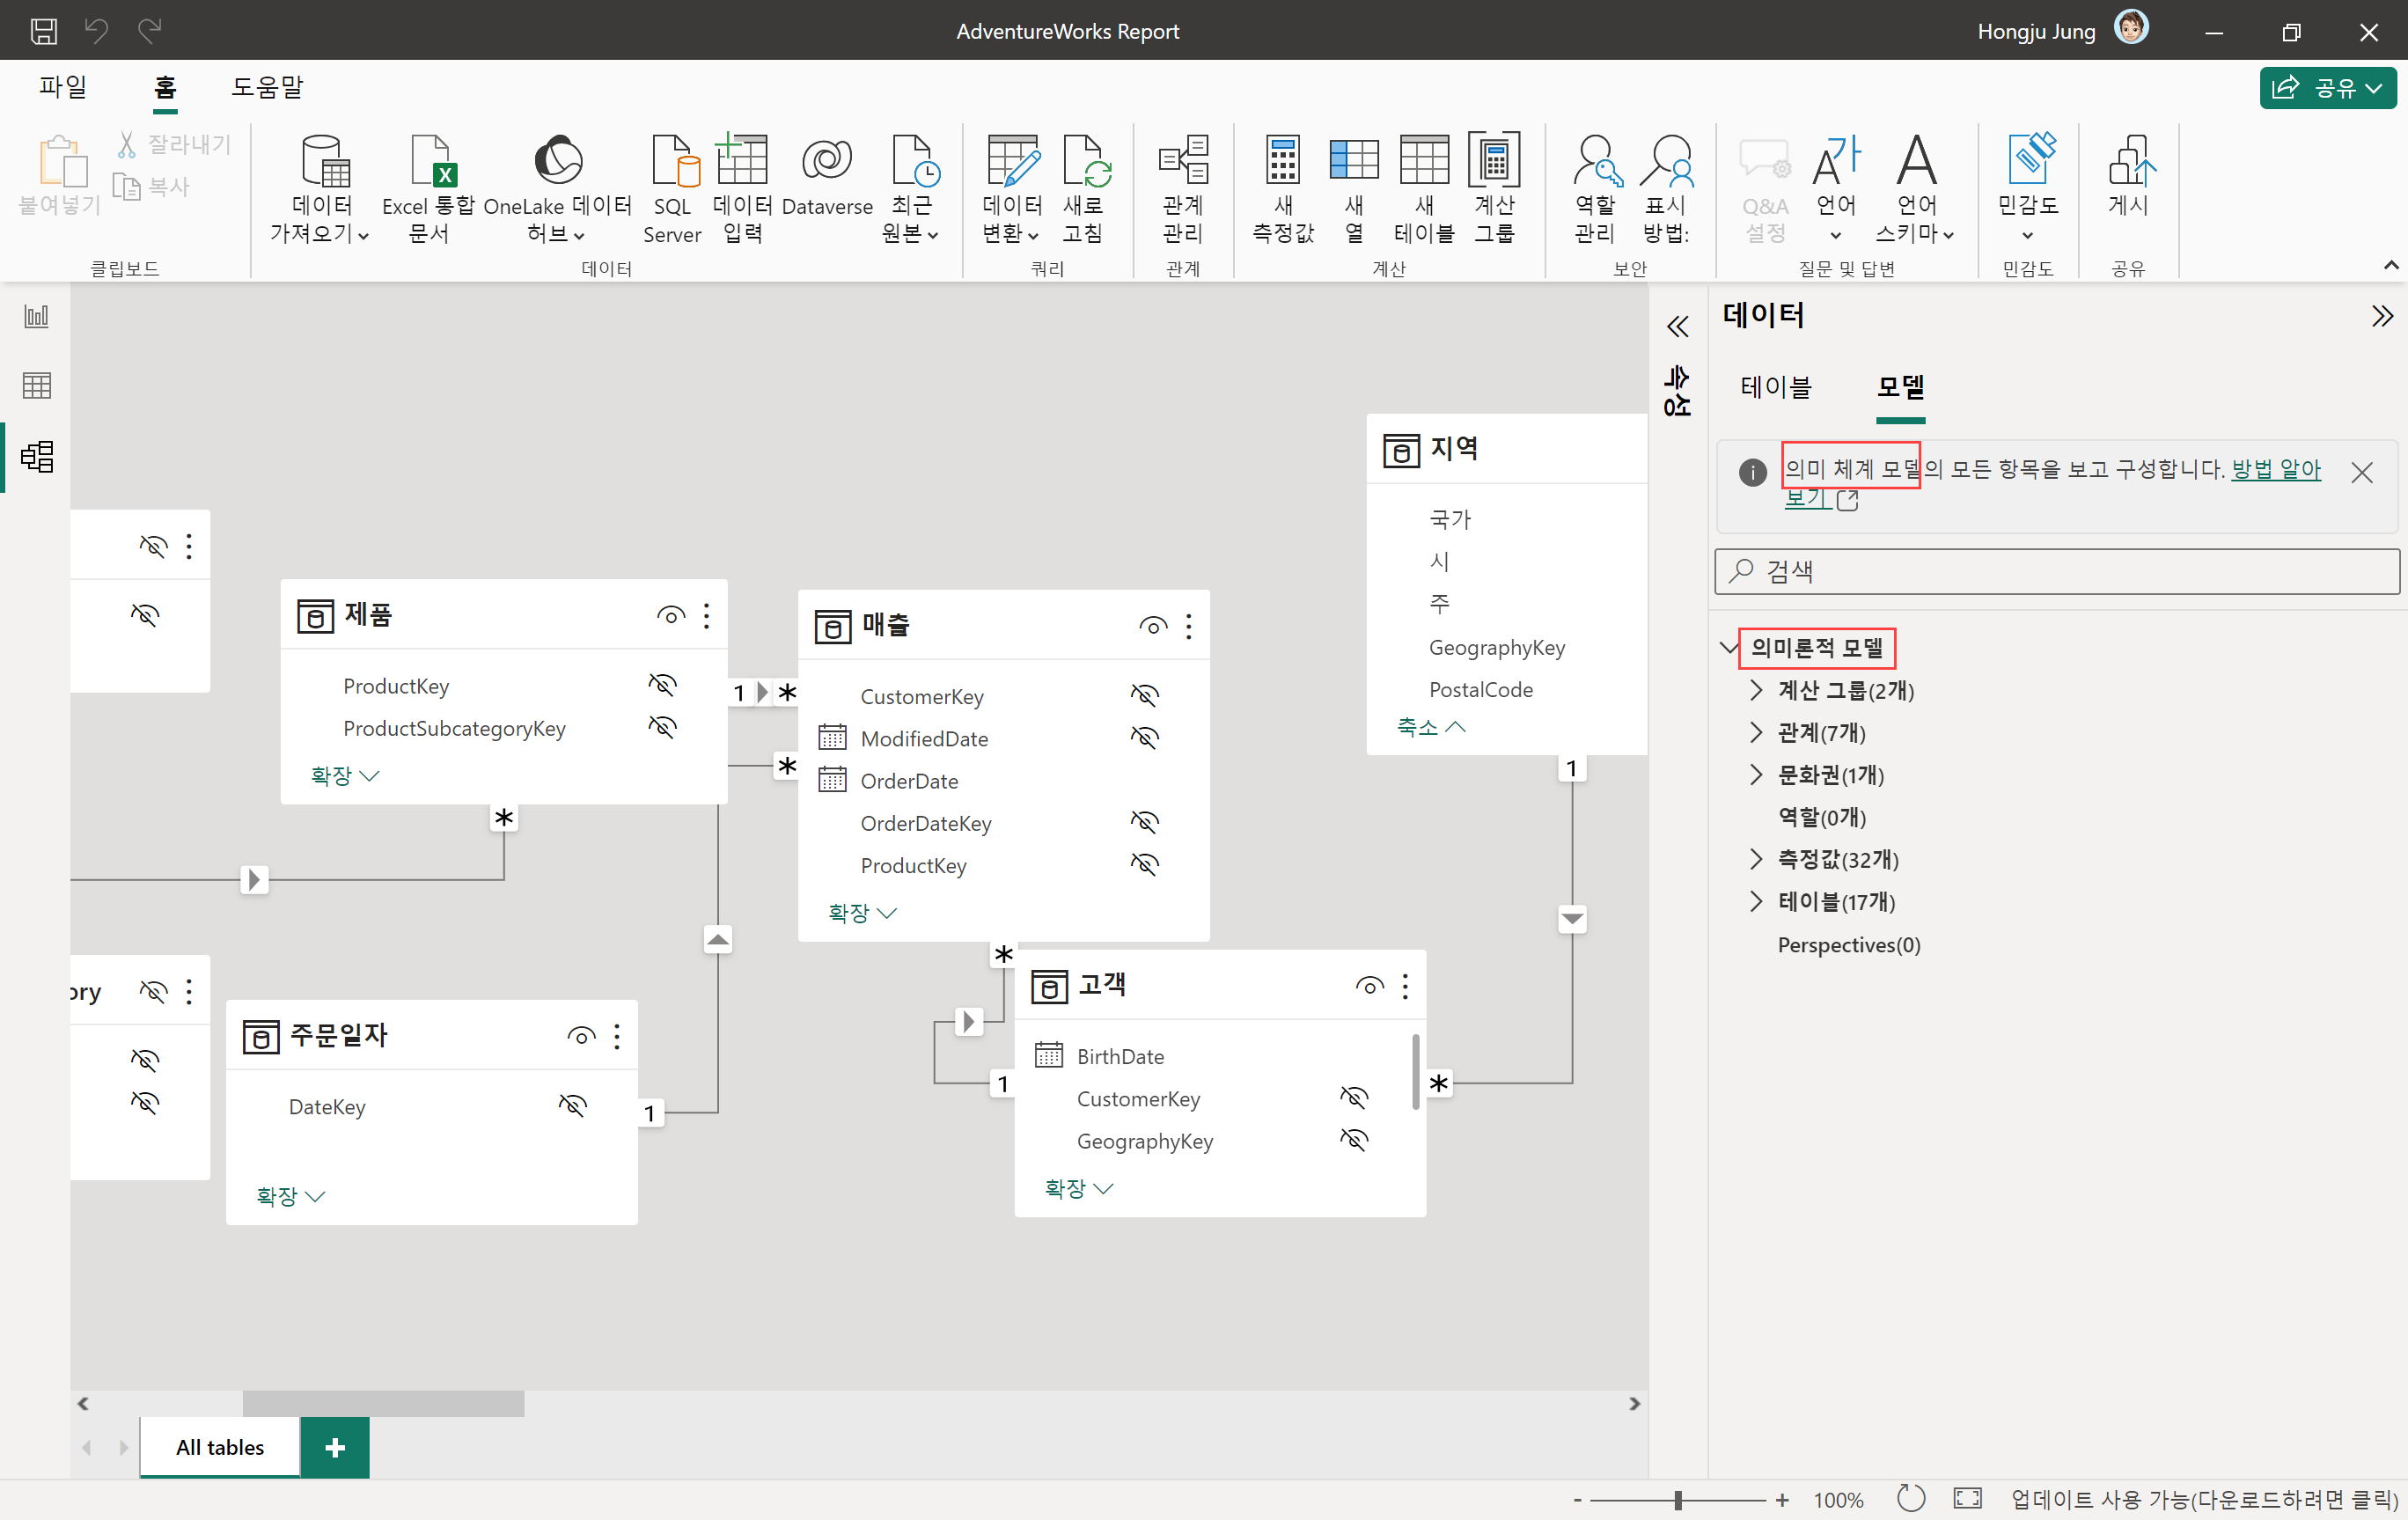Image resolution: width=2408 pixels, height=1520 pixels.
Task: Toggle visibility of ProductKey in 제품 table
Action: 662,685
